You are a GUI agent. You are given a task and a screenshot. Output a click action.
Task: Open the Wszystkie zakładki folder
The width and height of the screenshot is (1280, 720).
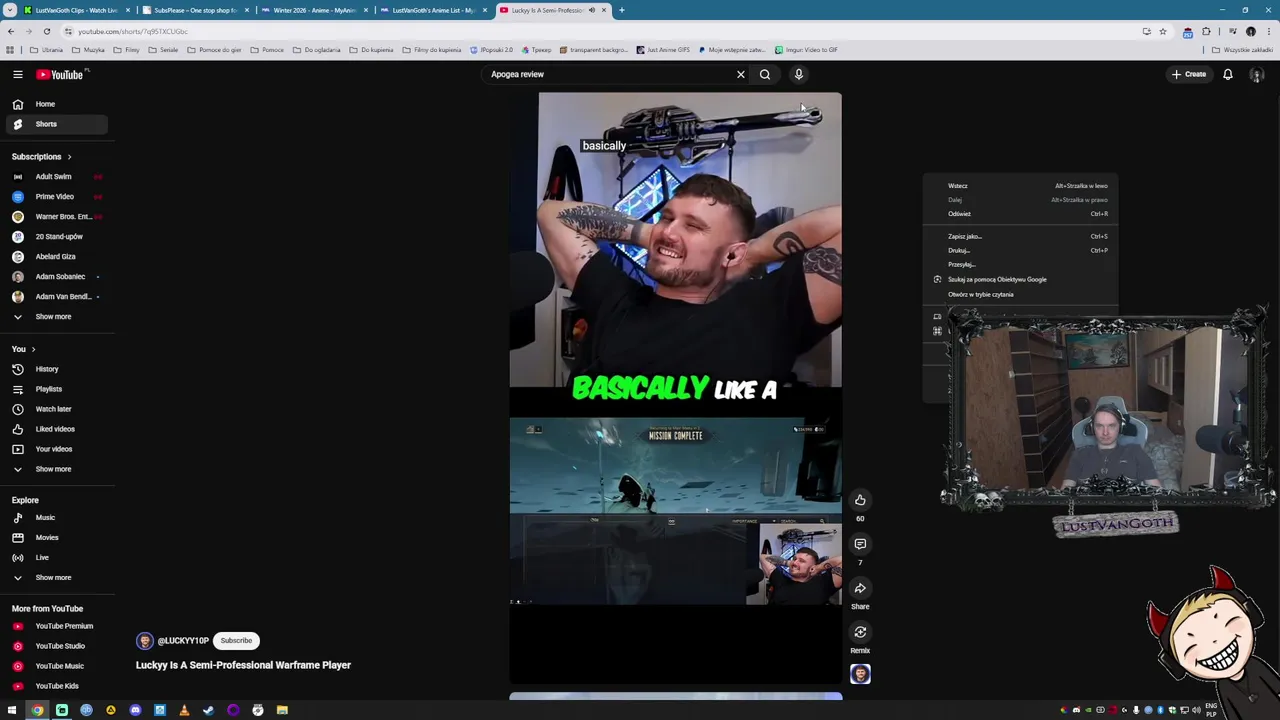tap(1243, 50)
